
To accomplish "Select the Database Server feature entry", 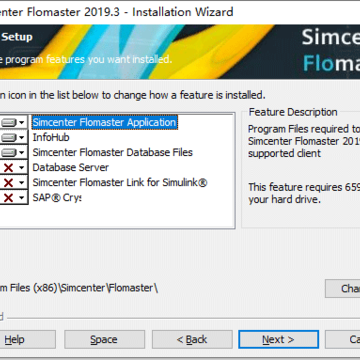I will 71,167.
